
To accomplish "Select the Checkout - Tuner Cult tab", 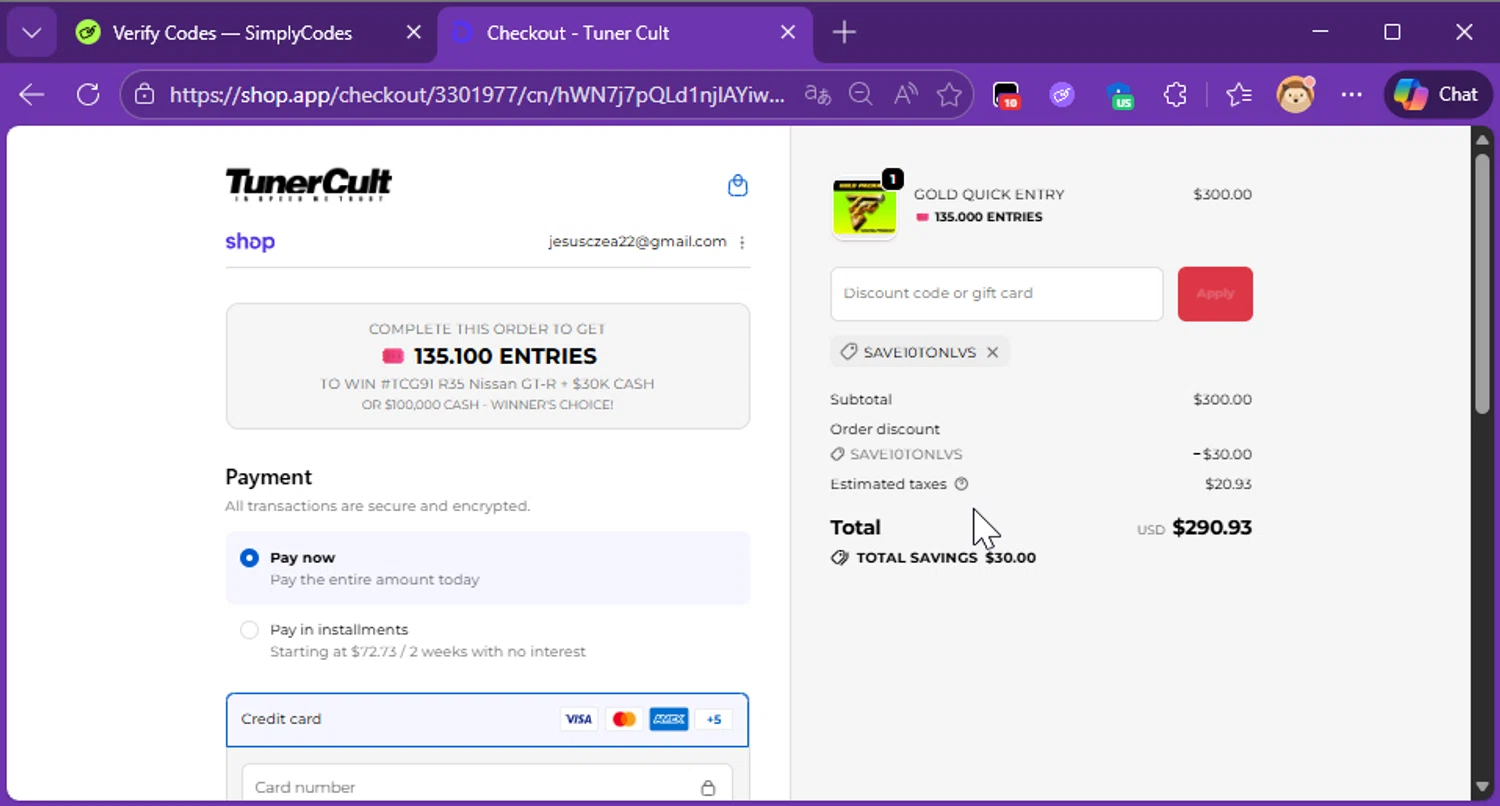I will [577, 33].
